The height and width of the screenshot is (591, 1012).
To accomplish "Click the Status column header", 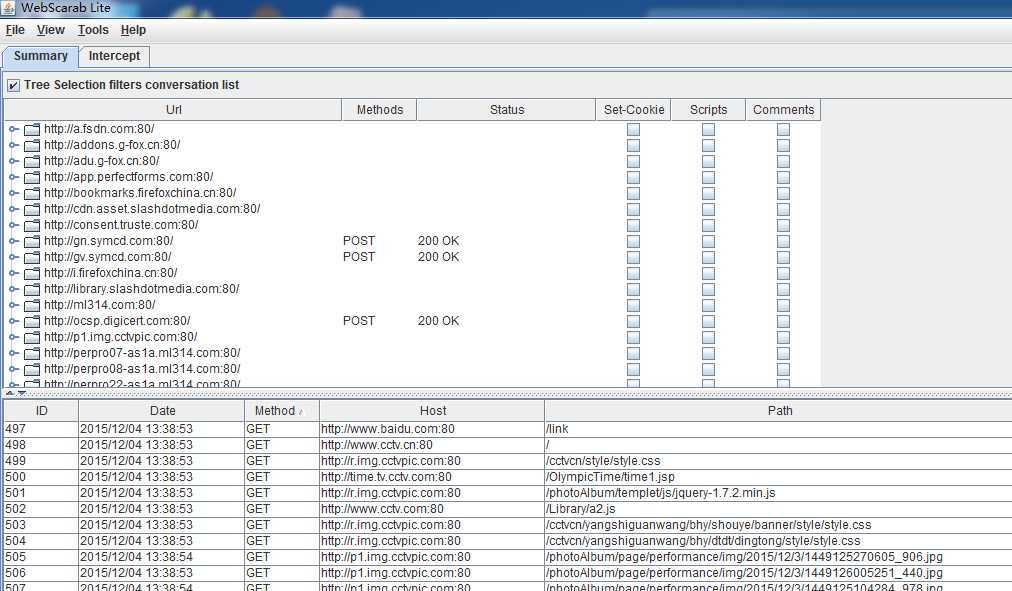I will tap(507, 110).
